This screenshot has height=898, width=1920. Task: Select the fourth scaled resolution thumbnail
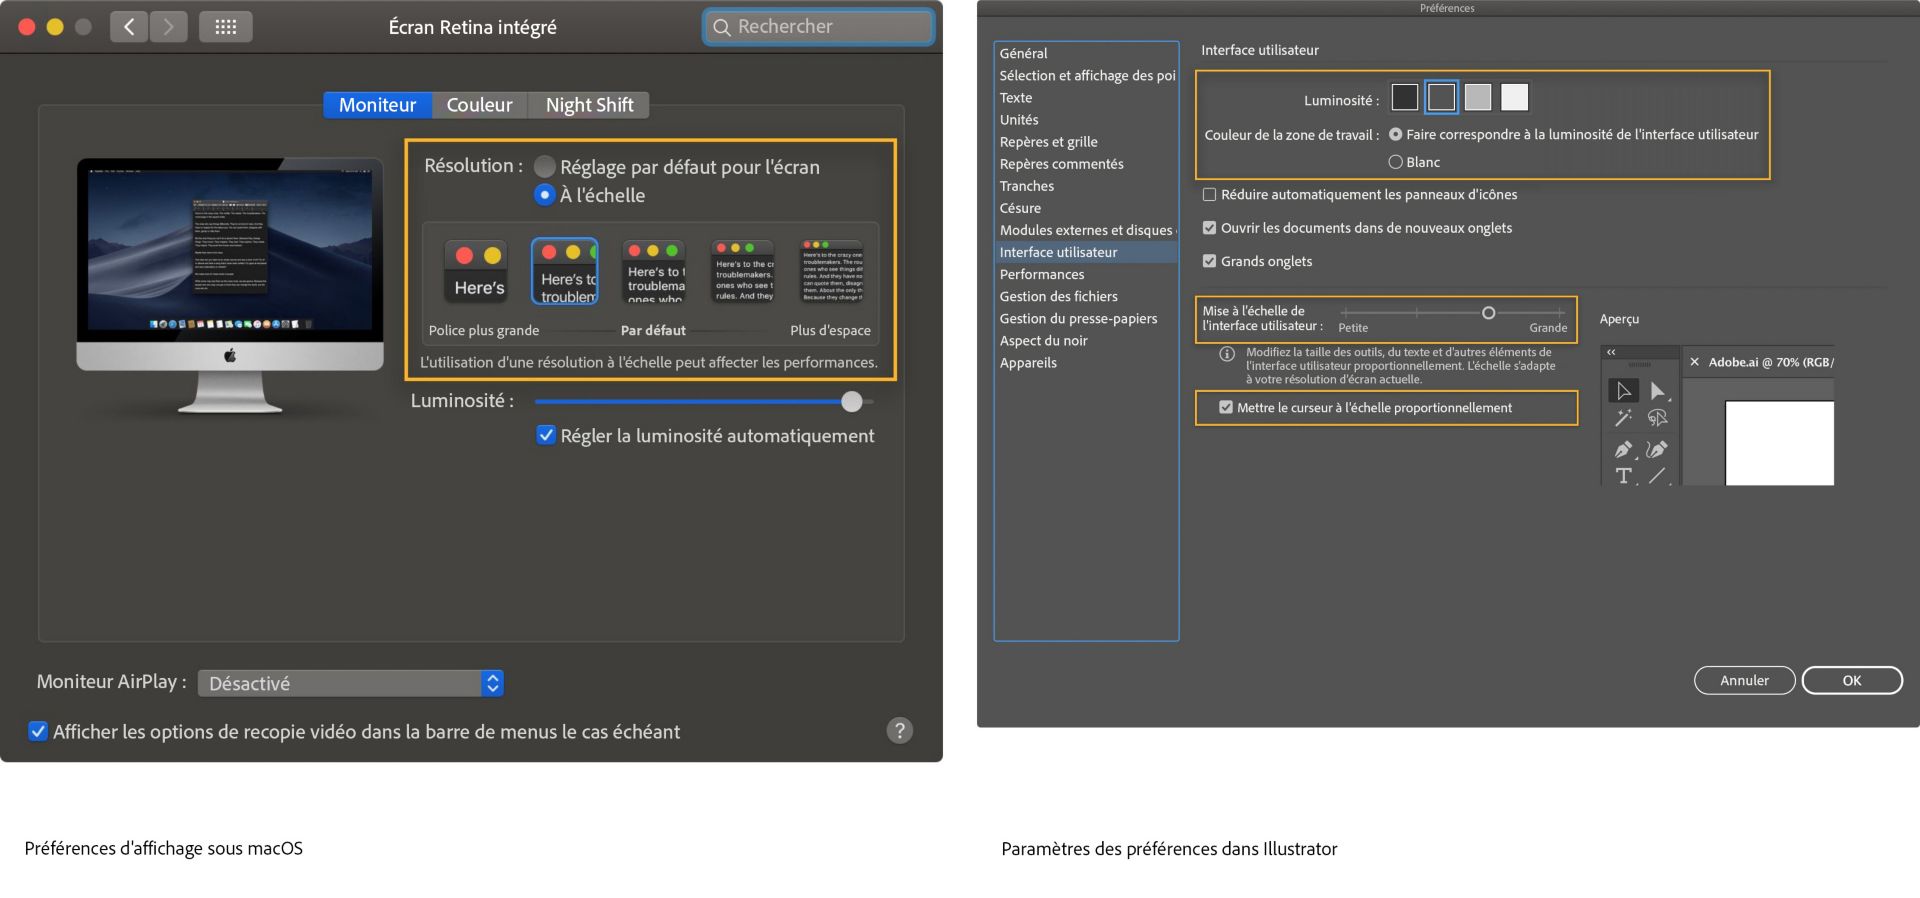[x=743, y=272]
